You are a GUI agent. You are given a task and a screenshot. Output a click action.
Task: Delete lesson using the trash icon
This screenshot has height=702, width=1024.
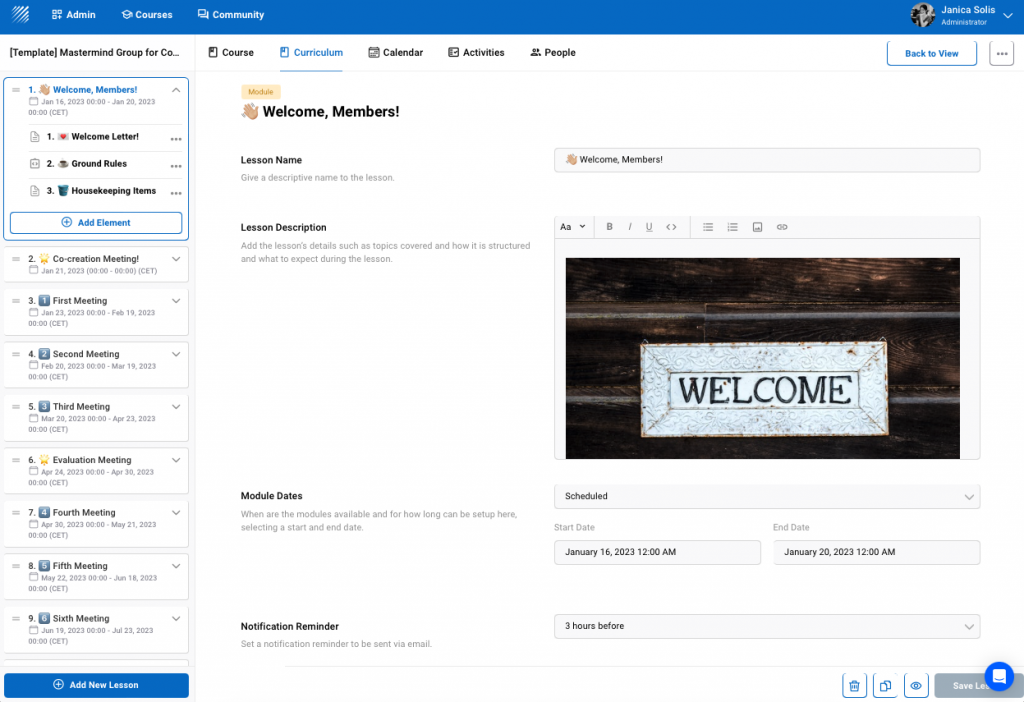click(854, 685)
